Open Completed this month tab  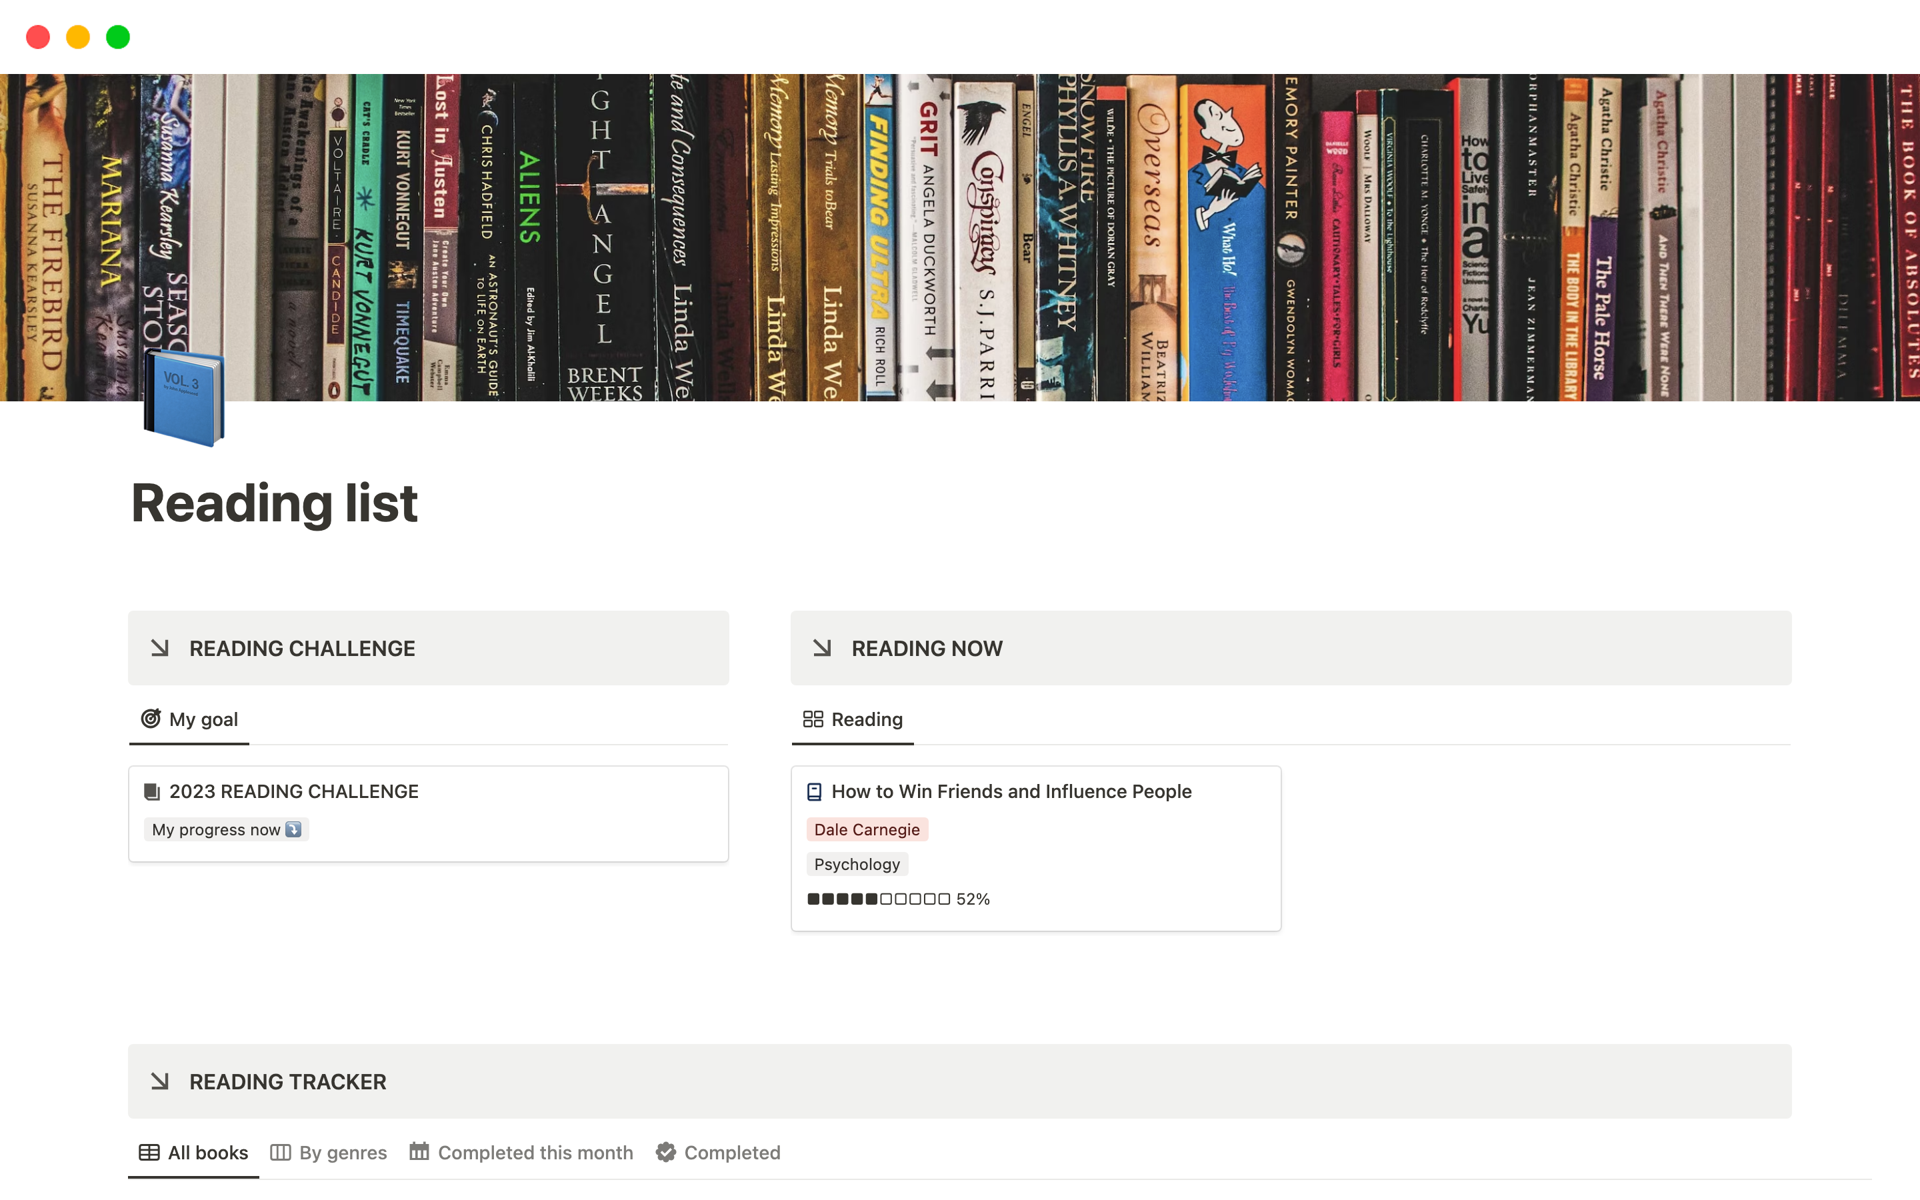click(534, 1152)
